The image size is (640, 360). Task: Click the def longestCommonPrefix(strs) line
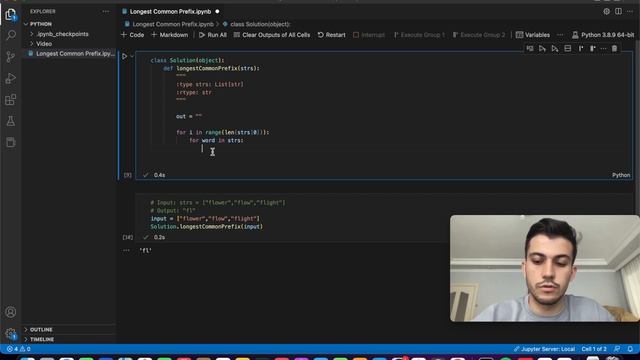click(x=211, y=68)
